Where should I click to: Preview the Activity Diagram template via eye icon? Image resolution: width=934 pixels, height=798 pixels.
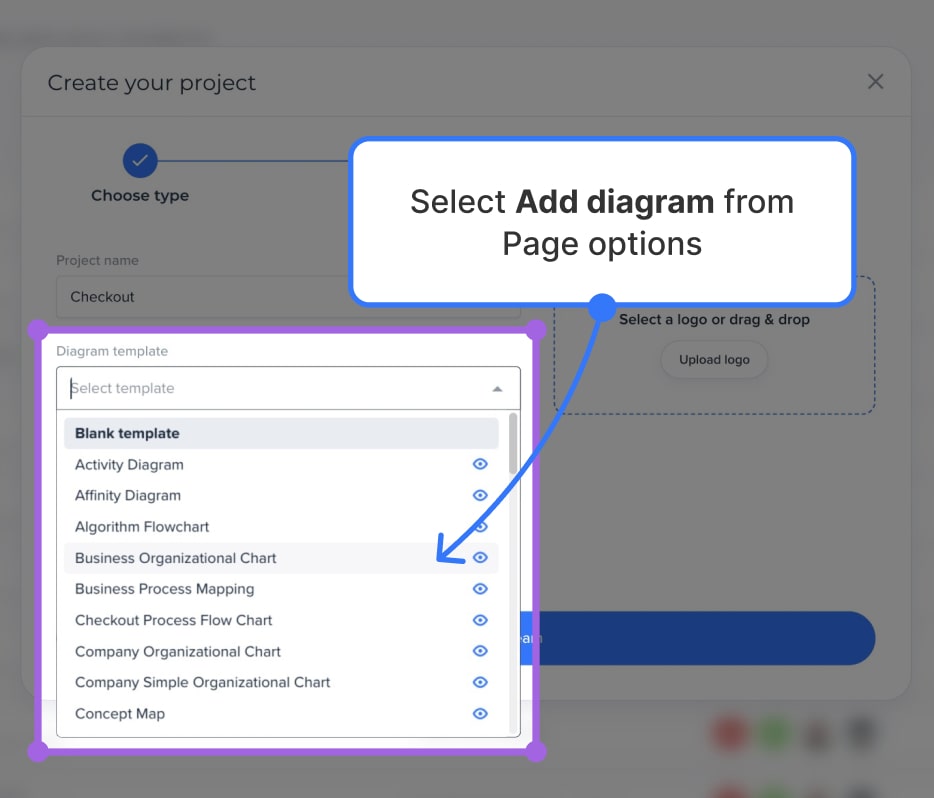pyautogui.click(x=480, y=464)
